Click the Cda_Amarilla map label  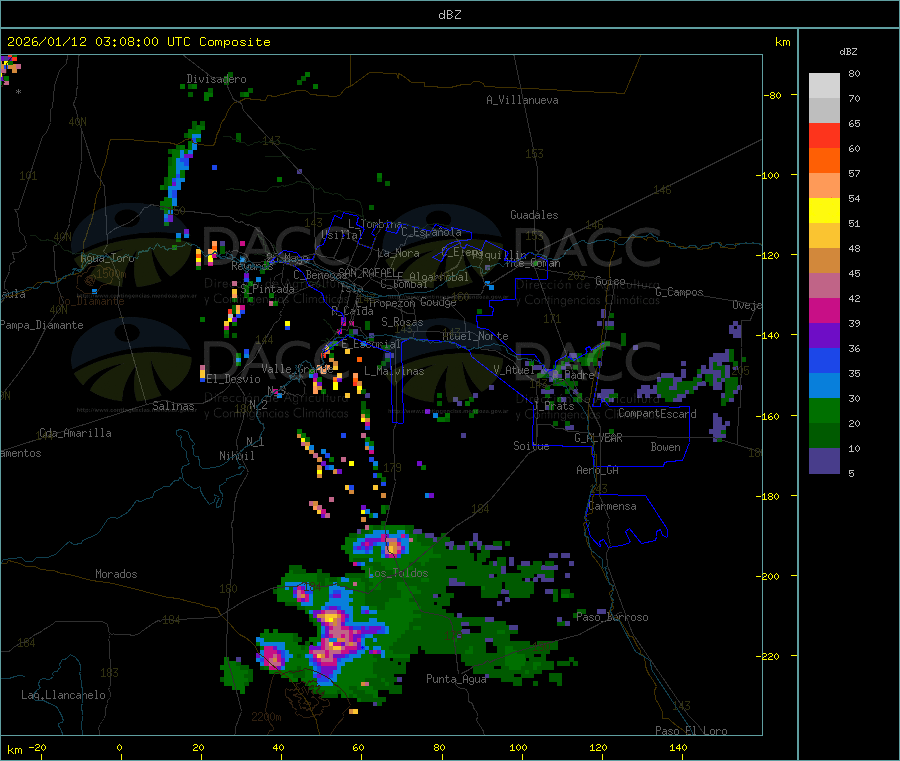[75, 433]
